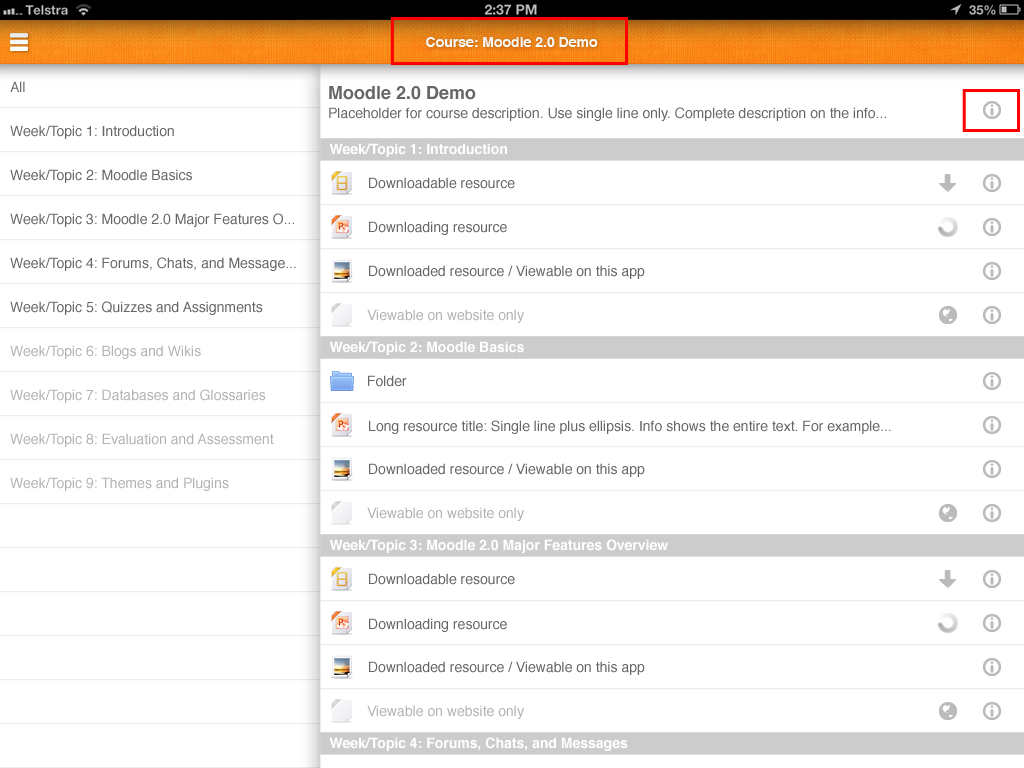This screenshot has width=1024, height=768.
Task: Select Week/Topic 1: Introduction in sidebar
Action: [160, 131]
